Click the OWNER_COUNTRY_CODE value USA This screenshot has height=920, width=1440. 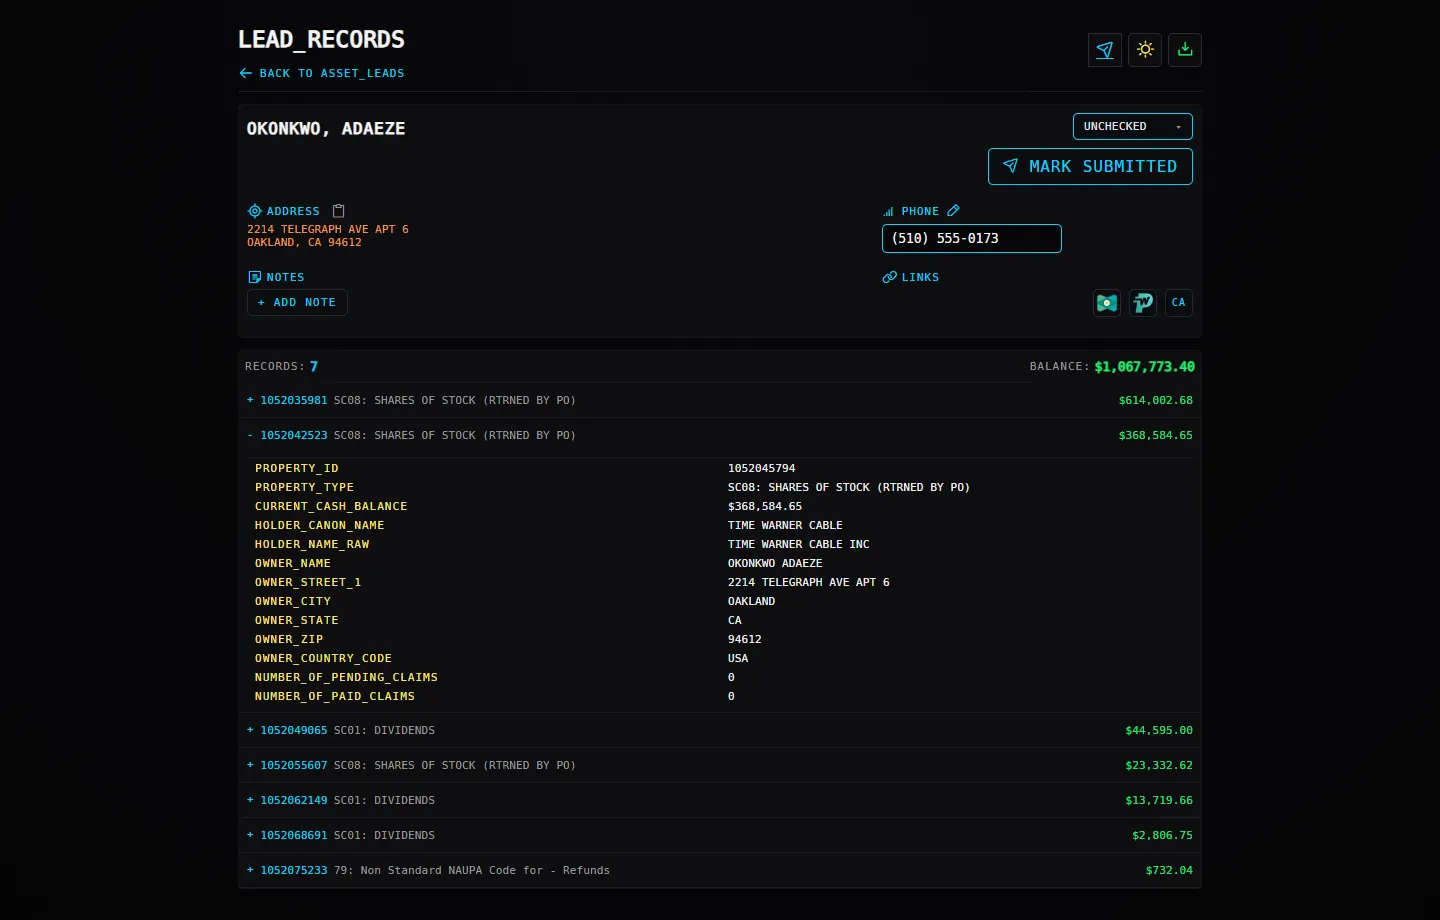(738, 658)
